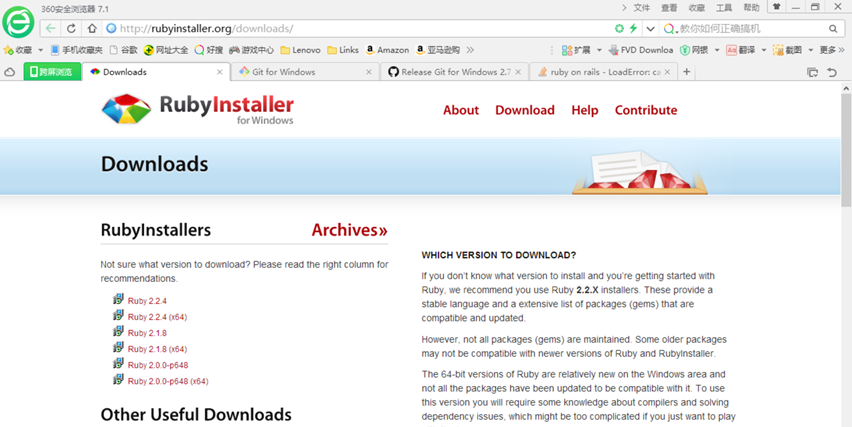Open the 谷歌 bookmark

tap(123, 50)
